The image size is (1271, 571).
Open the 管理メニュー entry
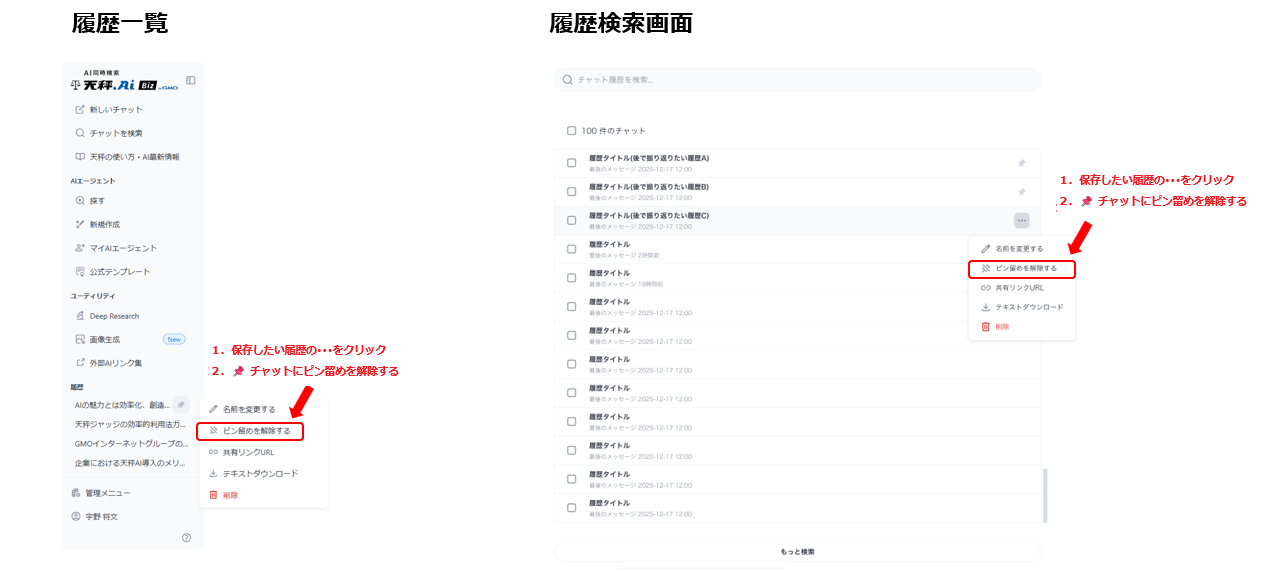(101, 493)
